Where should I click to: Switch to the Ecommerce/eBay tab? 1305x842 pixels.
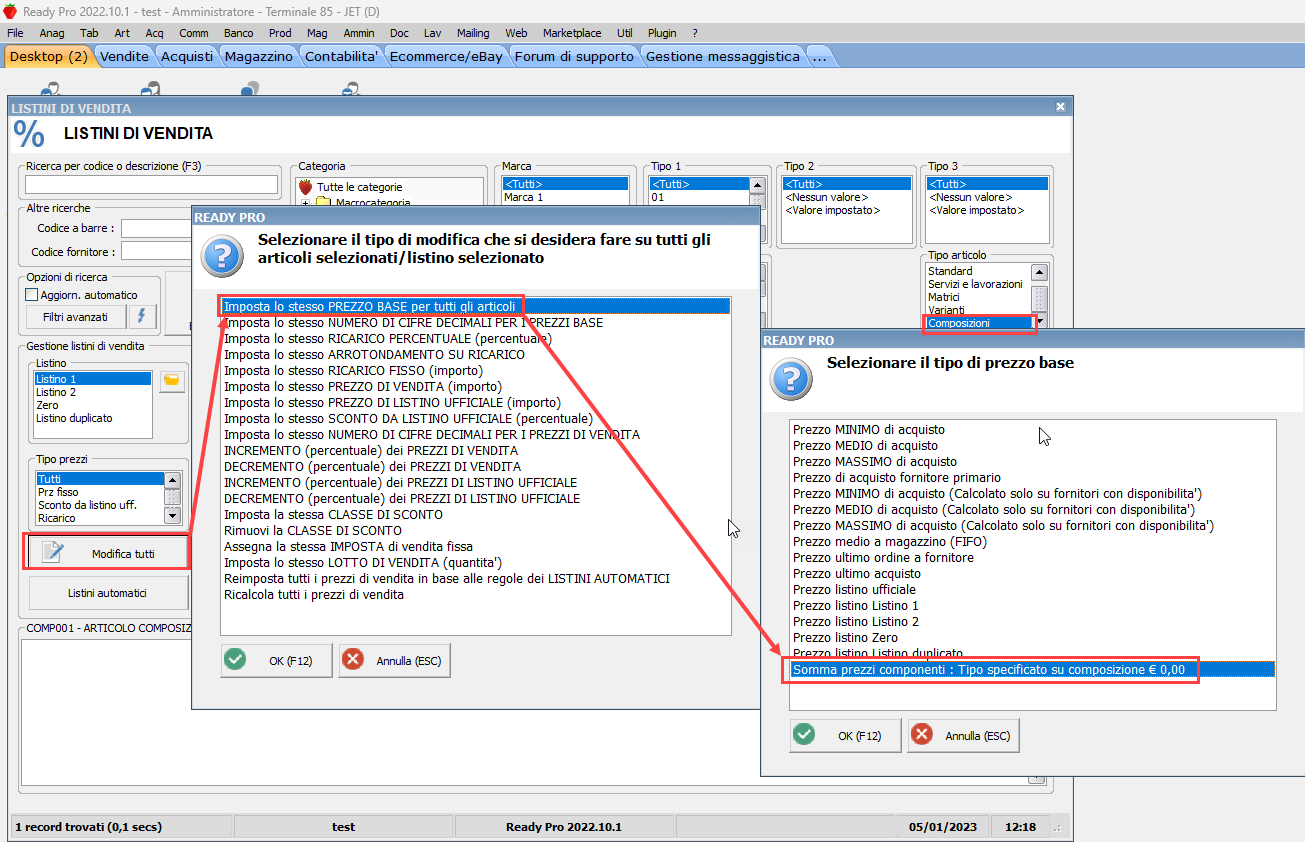point(446,56)
